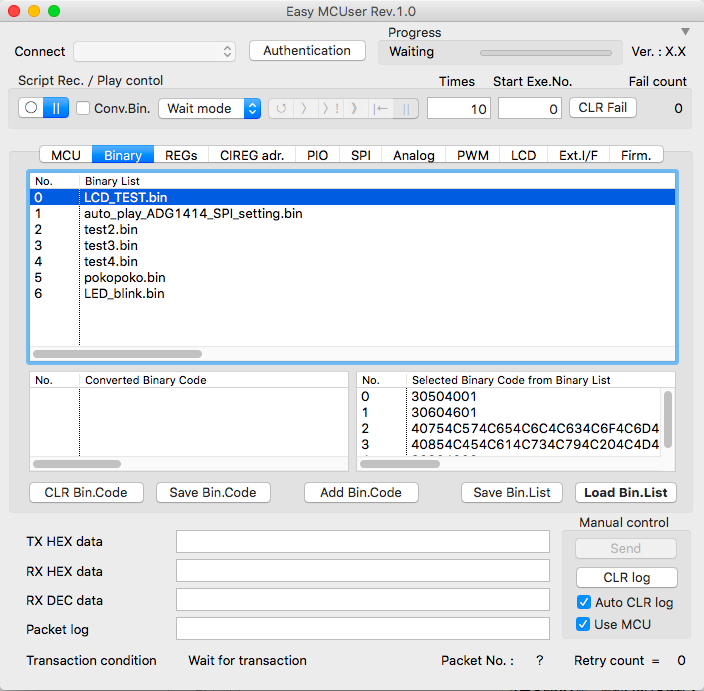Click the grey pause playback icon
The height and width of the screenshot is (691, 704).
[x=406, y=109]
